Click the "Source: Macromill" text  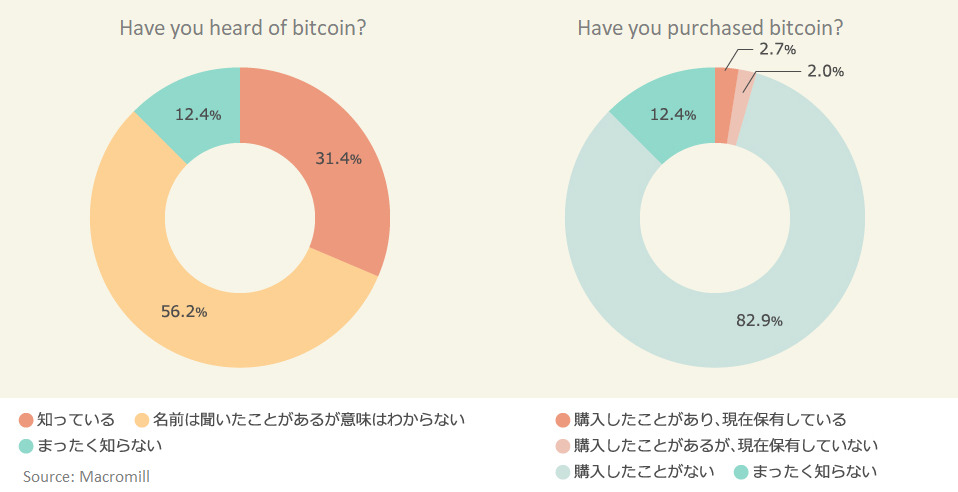86,476
